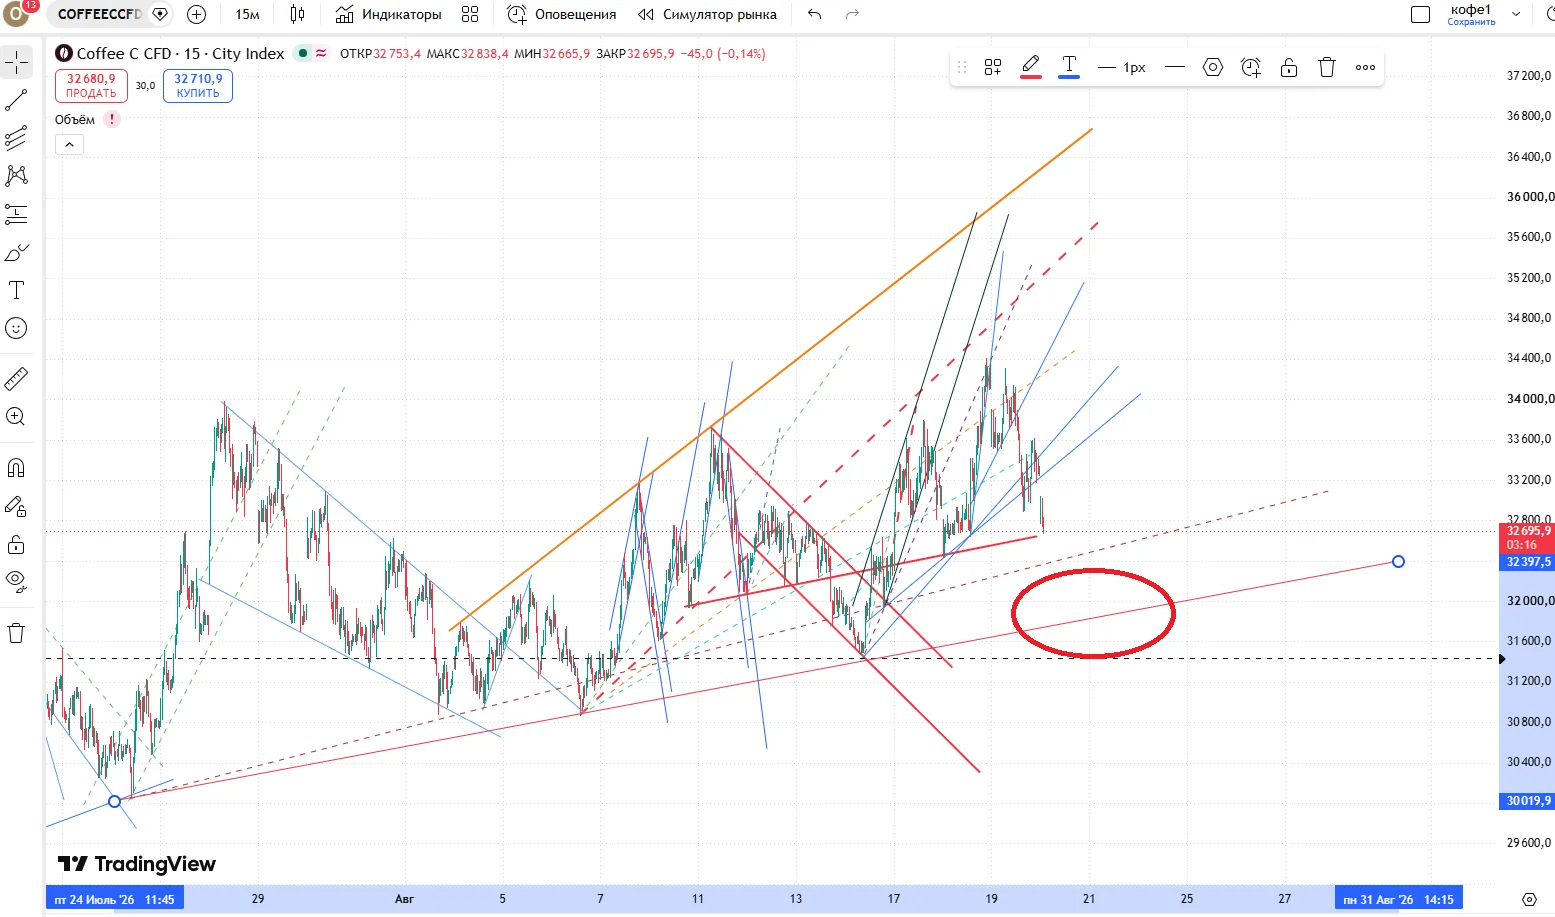
Task: Grab the floating toolbar drag handle
Action: click(962, 67)
